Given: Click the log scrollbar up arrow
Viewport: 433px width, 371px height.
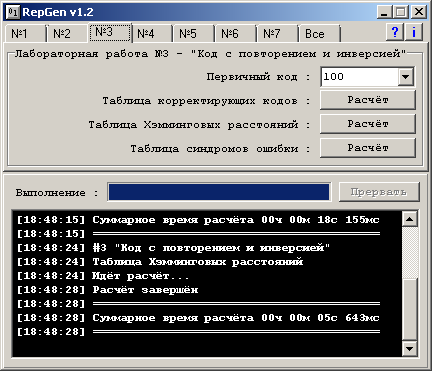Looking at the screenshot, I should coord(409,219).
